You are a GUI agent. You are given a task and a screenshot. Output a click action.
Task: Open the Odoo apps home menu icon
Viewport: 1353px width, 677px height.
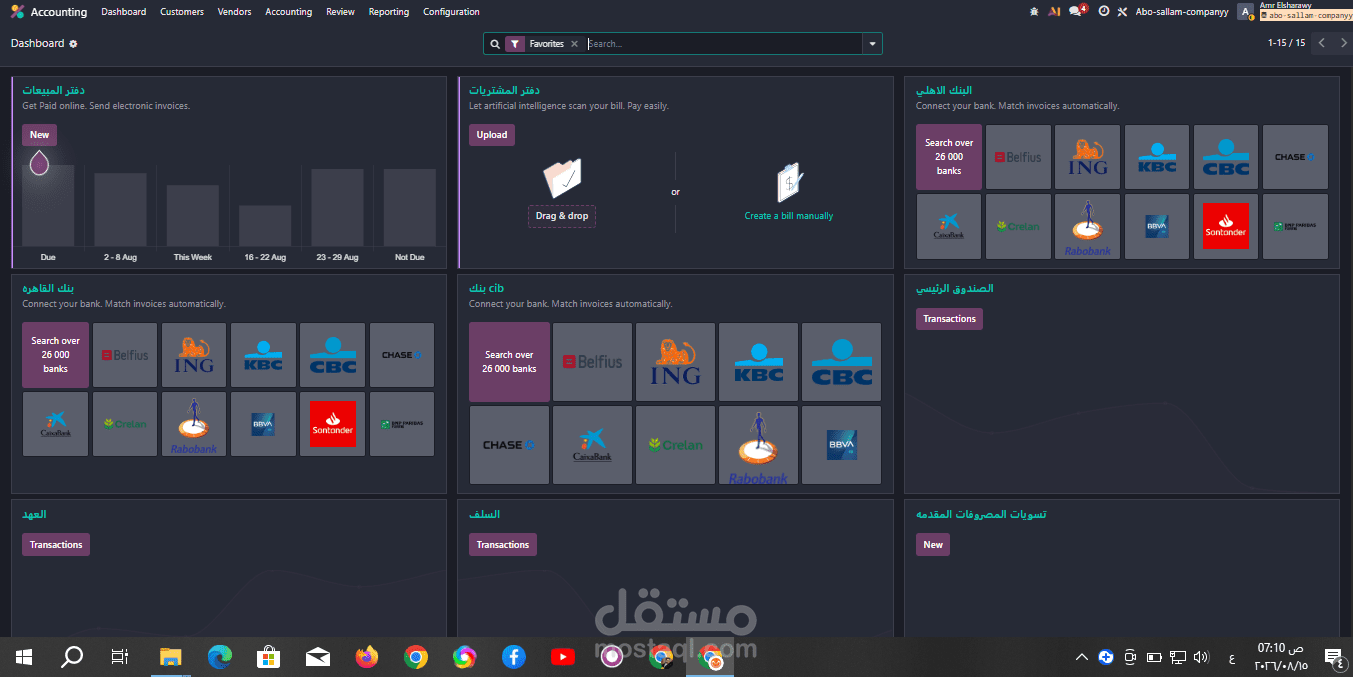18,12
